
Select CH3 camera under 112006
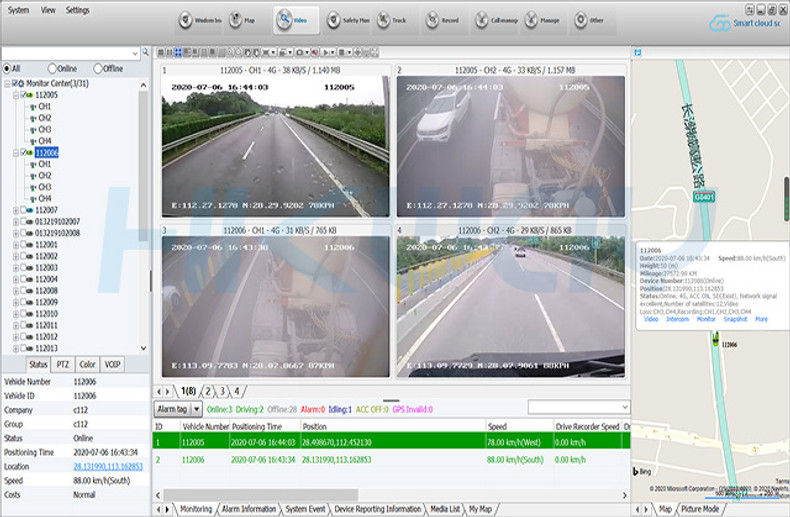click(45, 187)
